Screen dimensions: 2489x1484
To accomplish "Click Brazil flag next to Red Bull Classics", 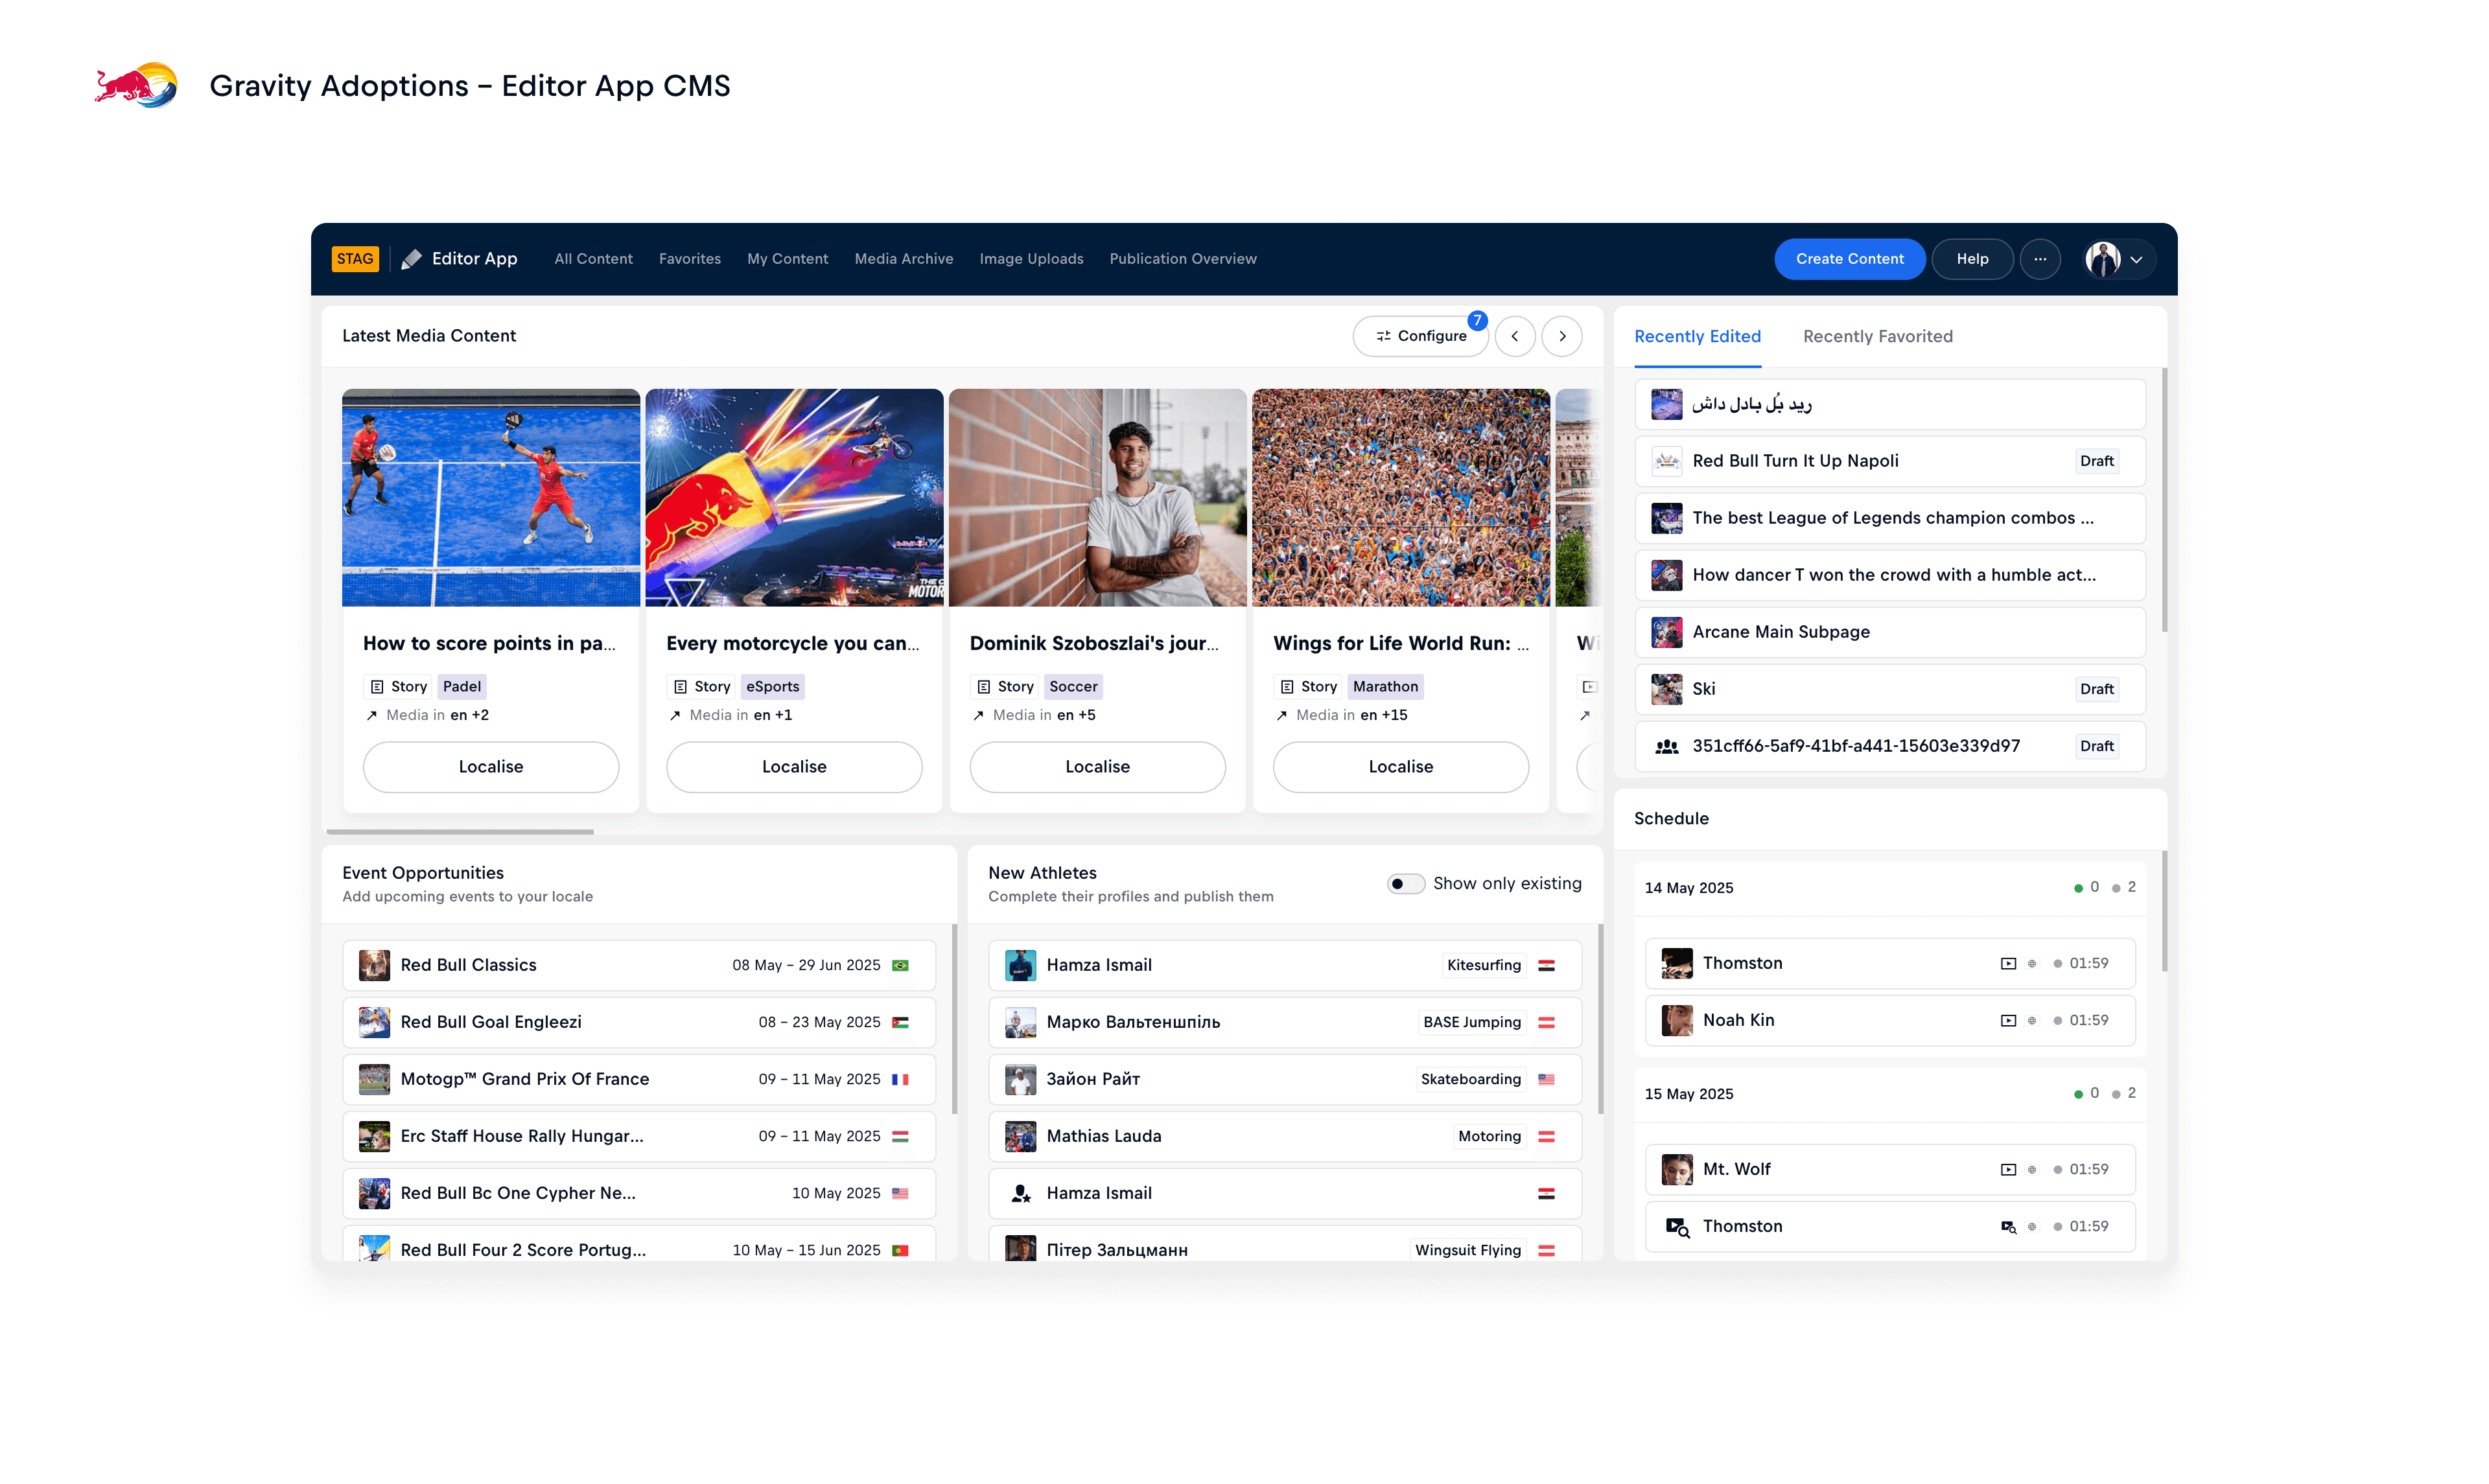I will pos(900,965).
